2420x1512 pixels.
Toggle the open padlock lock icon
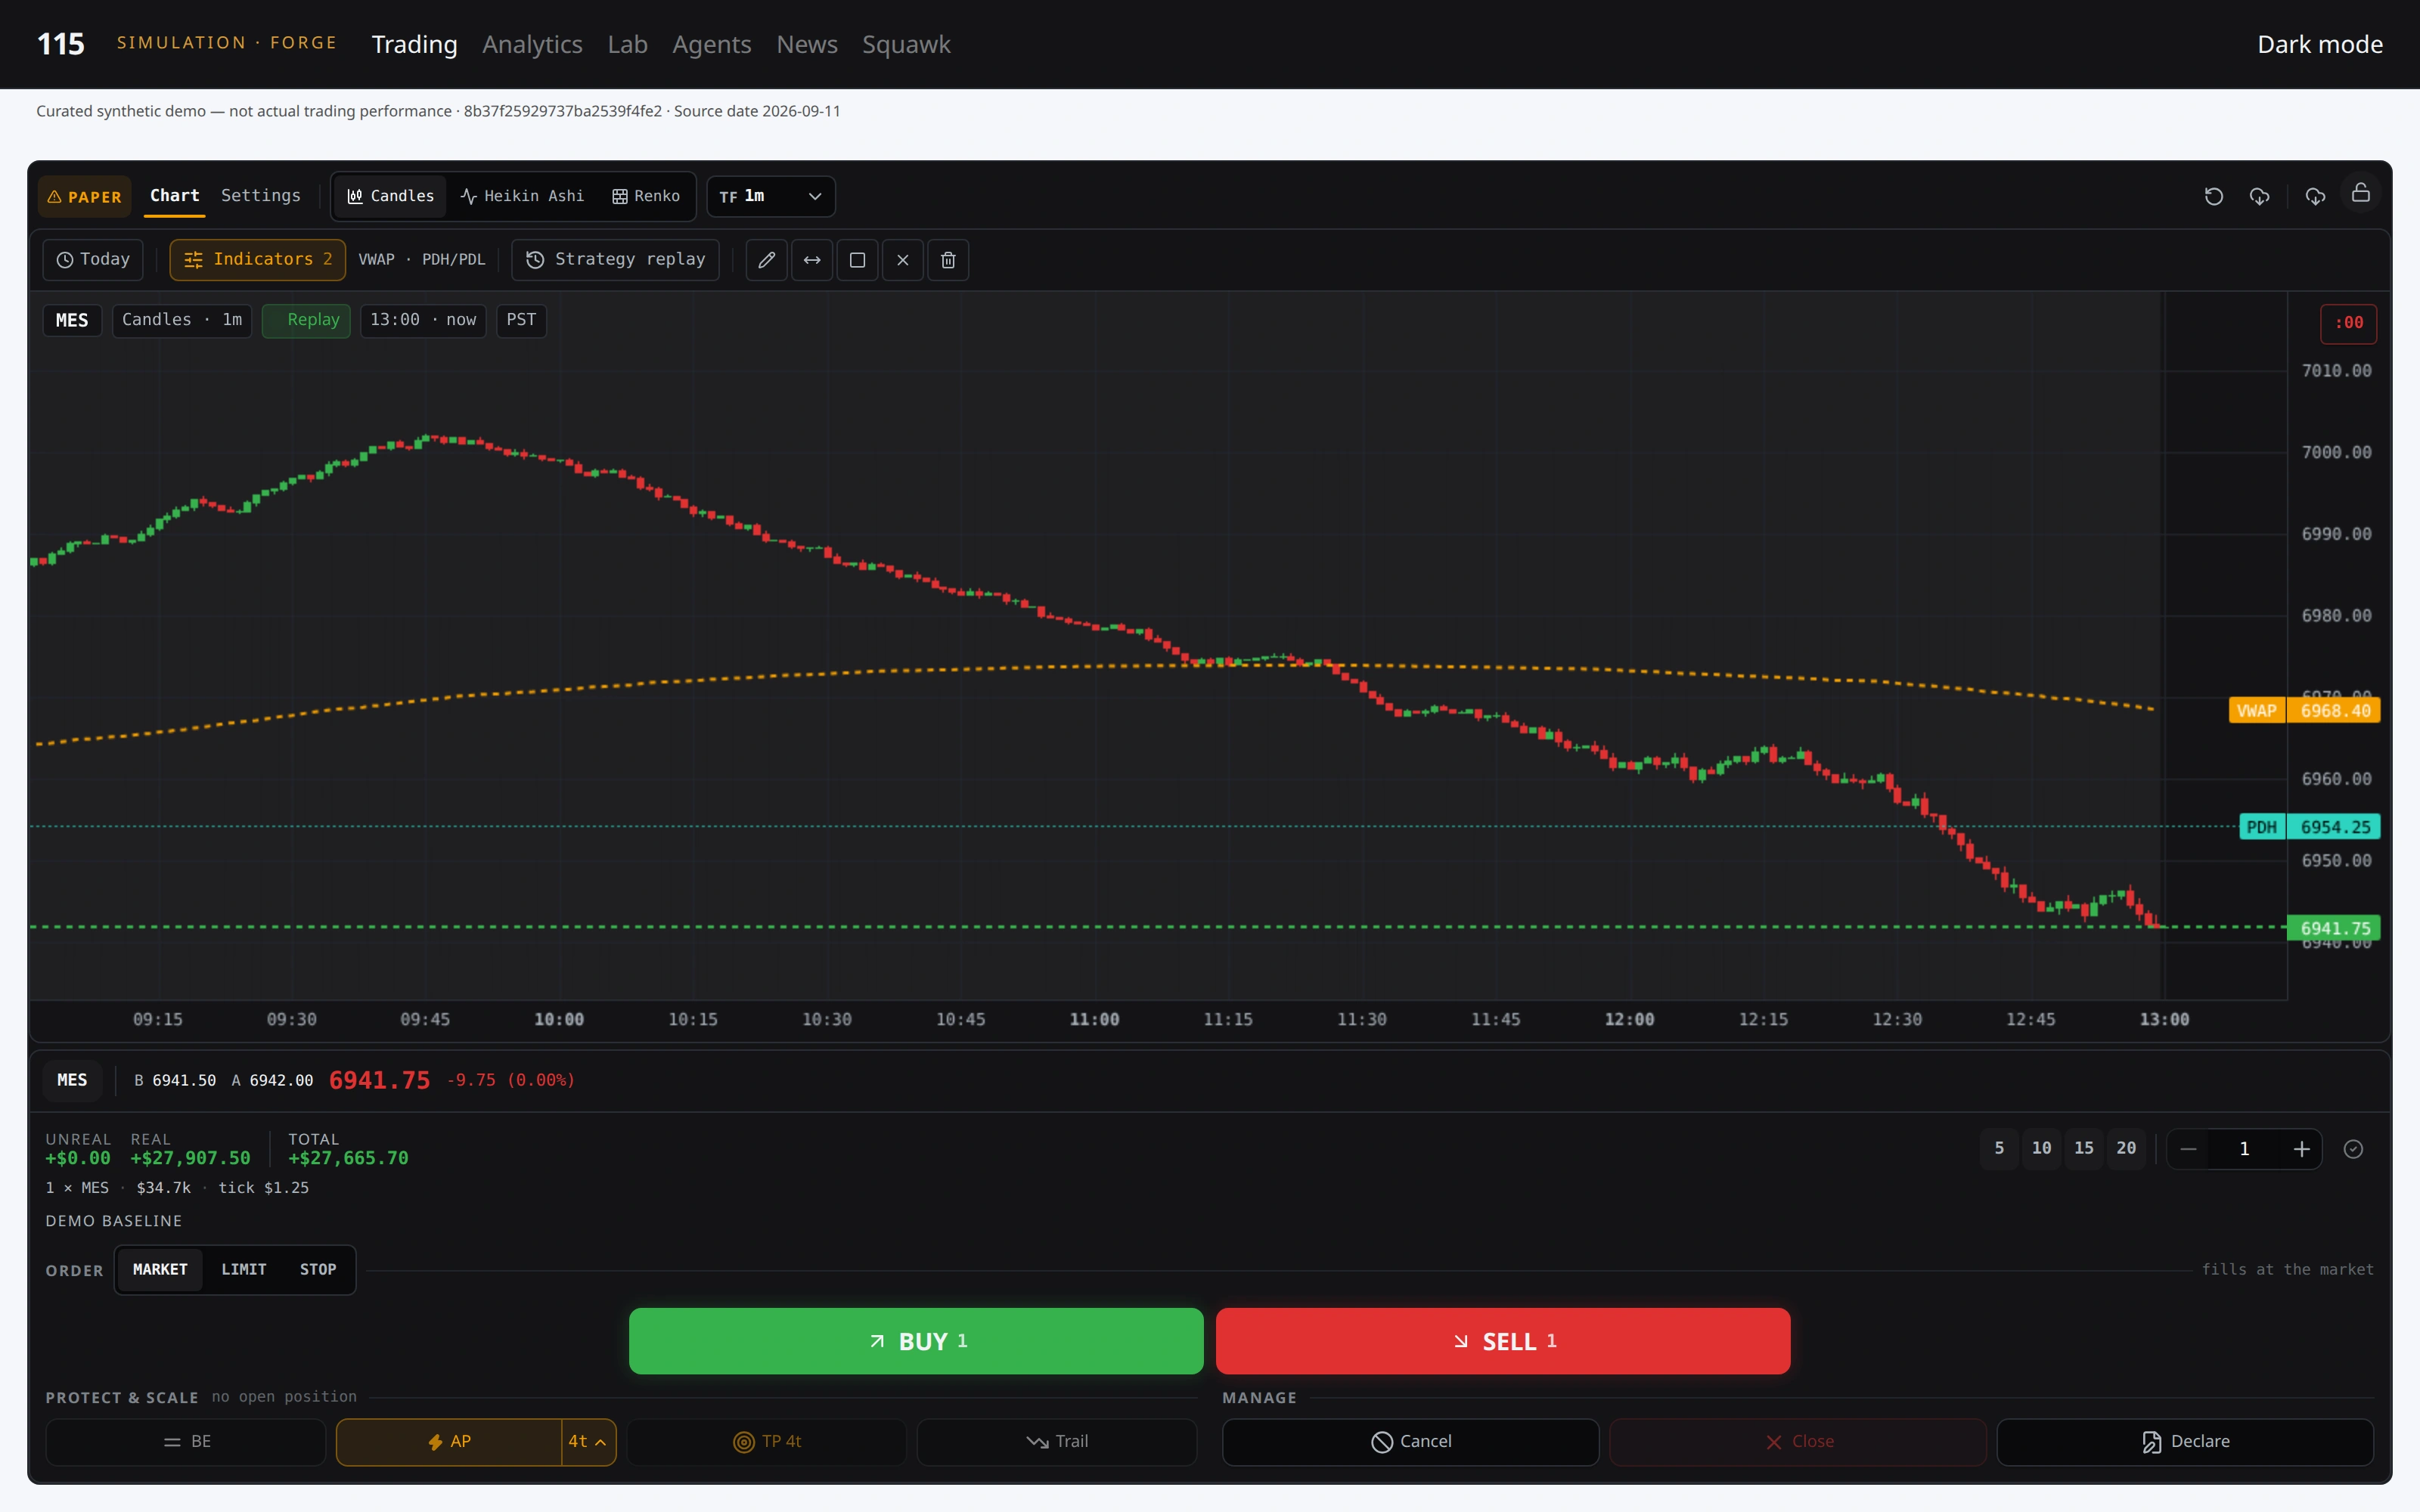click(2360, 193)
